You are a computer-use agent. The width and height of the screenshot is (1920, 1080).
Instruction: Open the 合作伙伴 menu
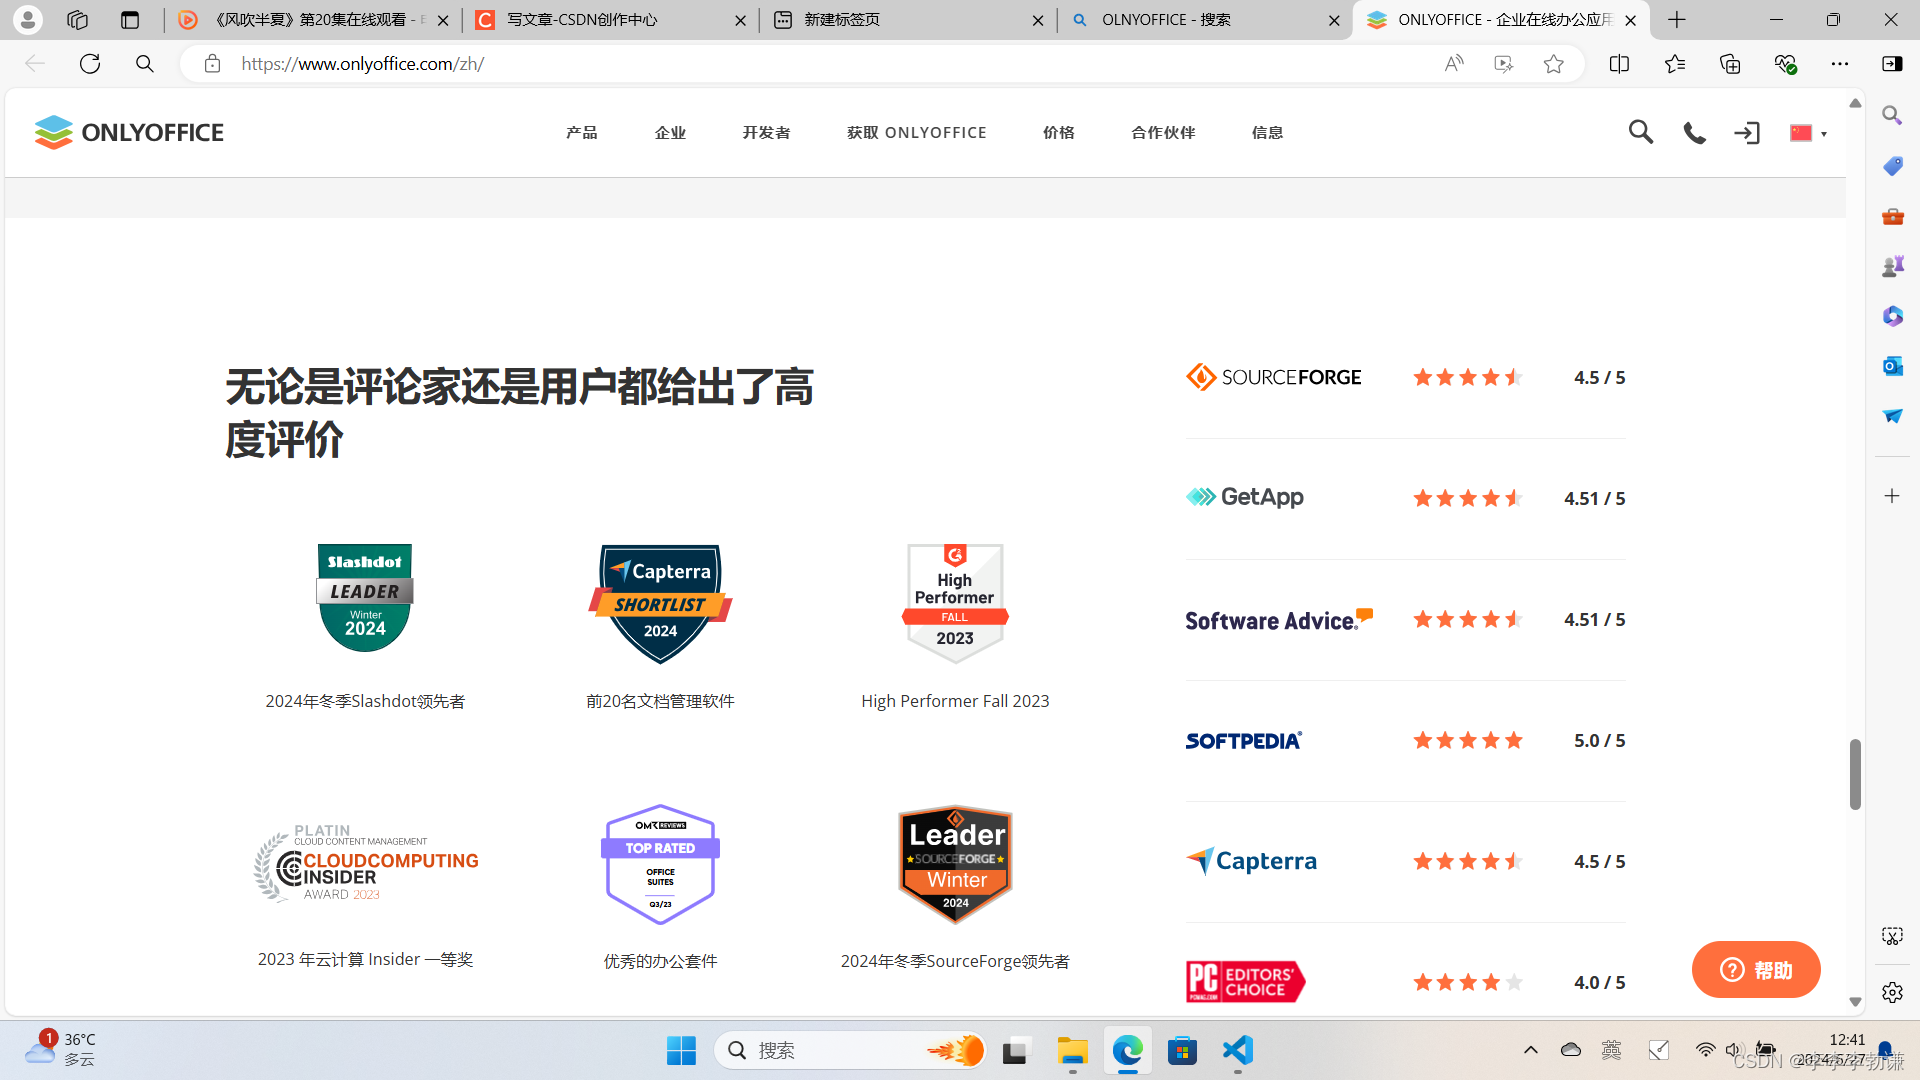point(1163,133)
